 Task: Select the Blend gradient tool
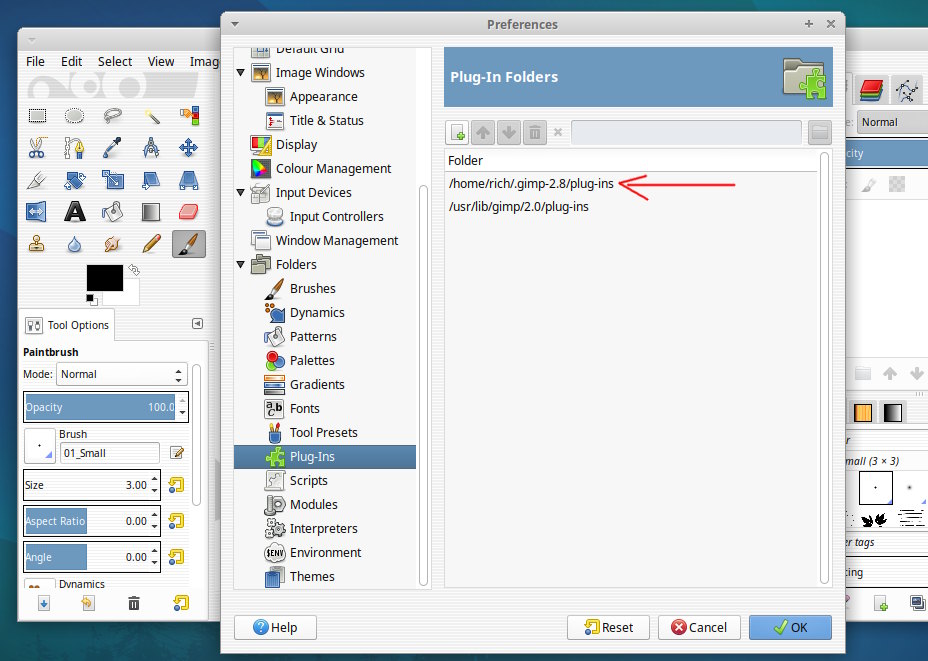[x=151, y=211]
